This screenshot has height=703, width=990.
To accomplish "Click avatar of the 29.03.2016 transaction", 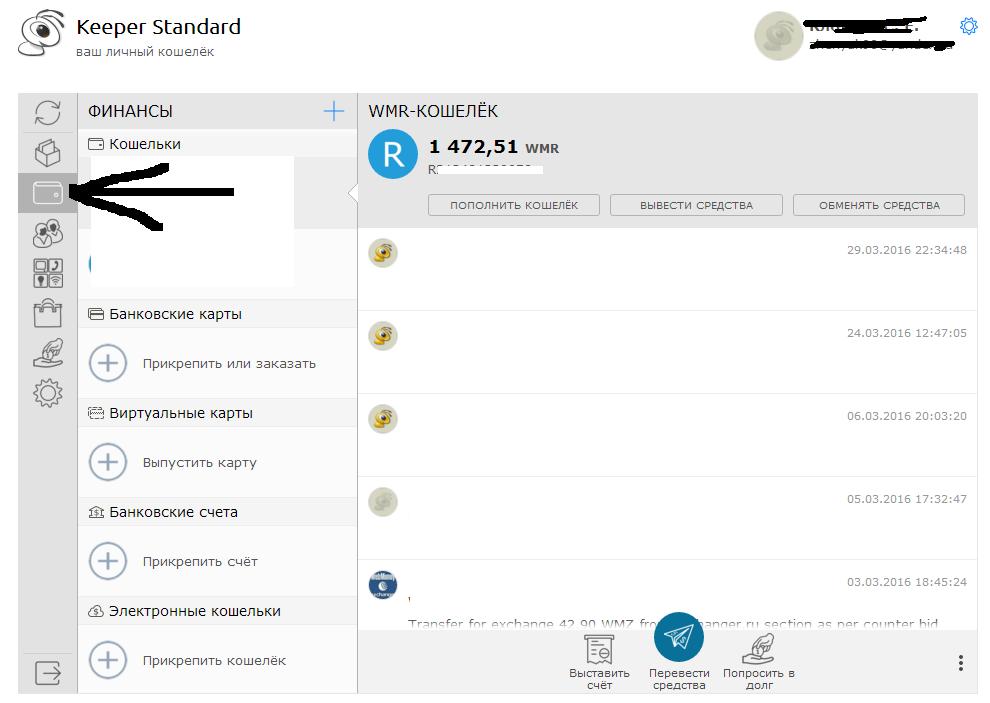I will 383,253.
